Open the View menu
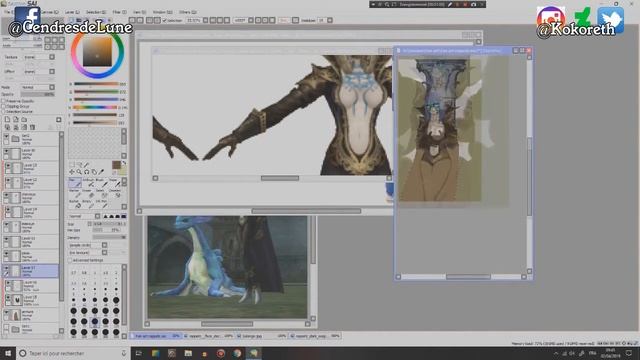The image size is (640, 360). click(x=139, y=12)
